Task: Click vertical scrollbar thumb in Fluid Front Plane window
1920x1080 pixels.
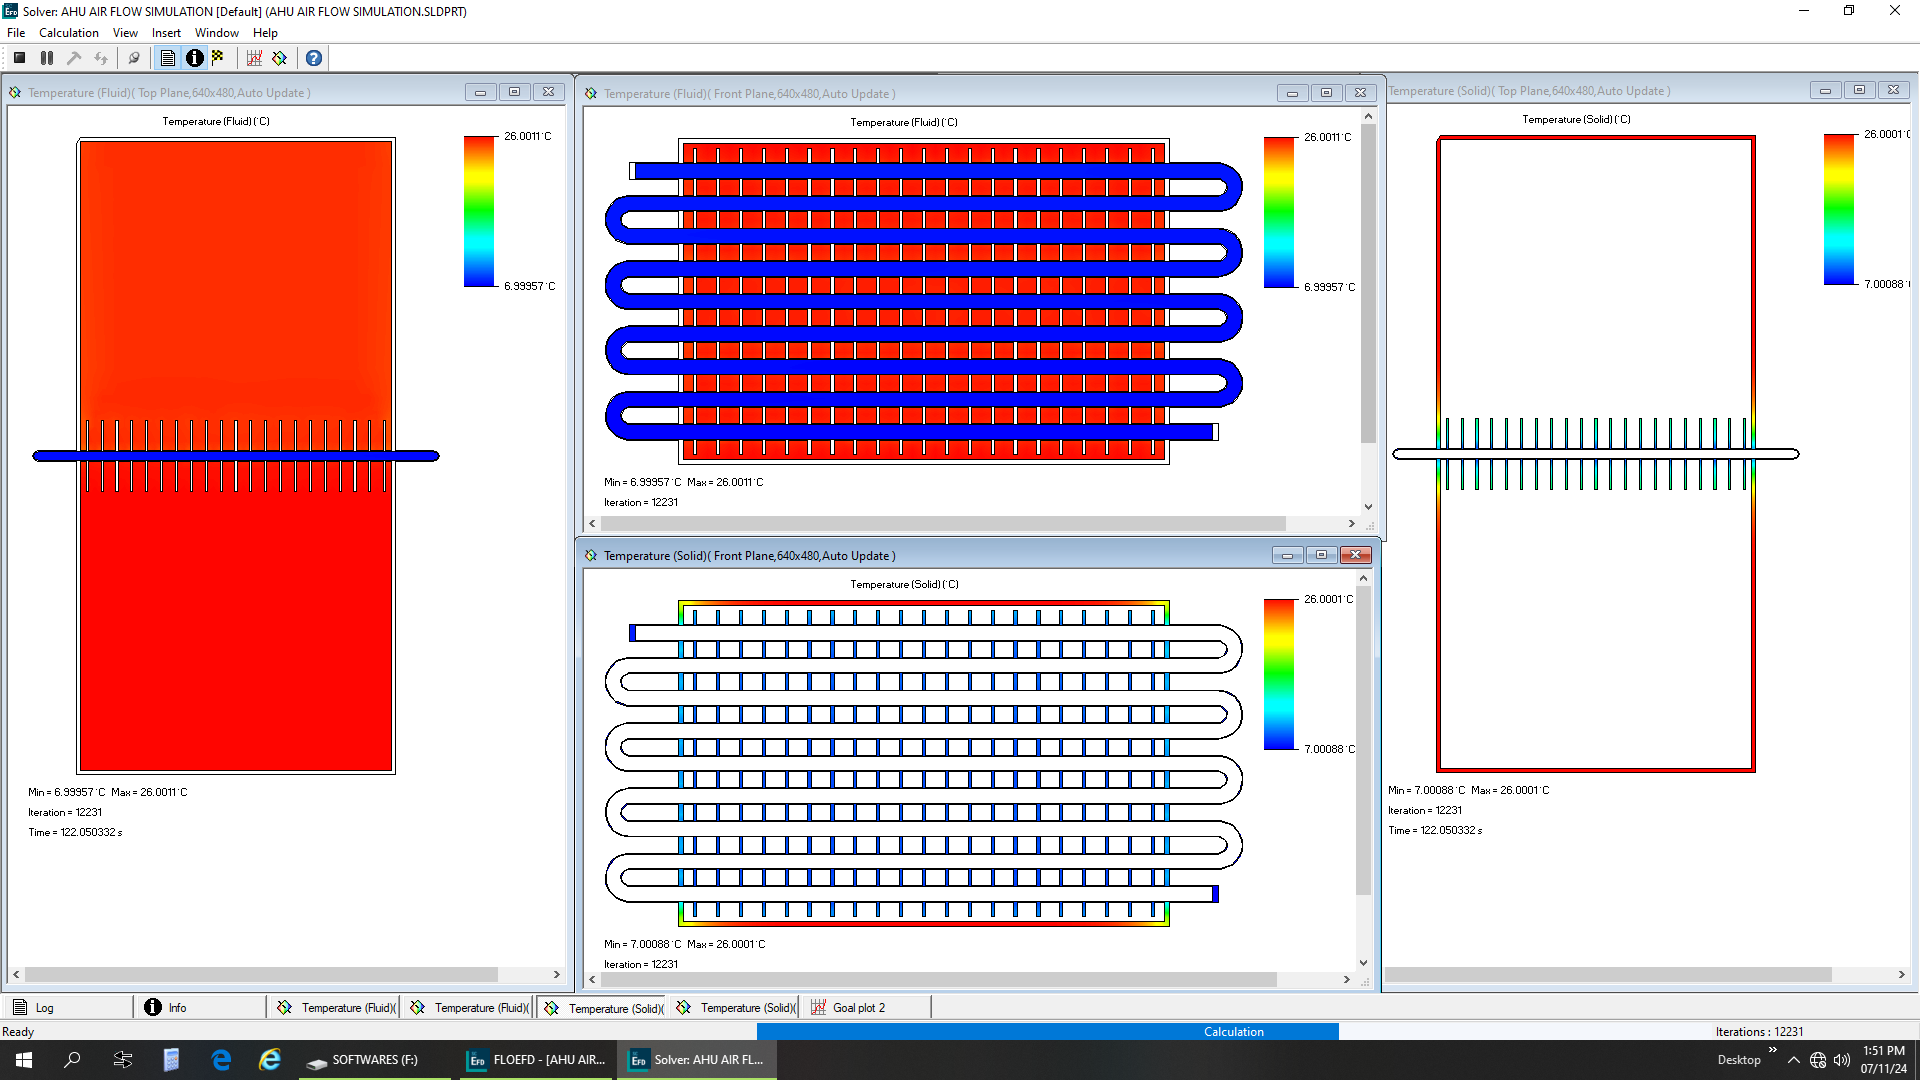Action: 1368,283
